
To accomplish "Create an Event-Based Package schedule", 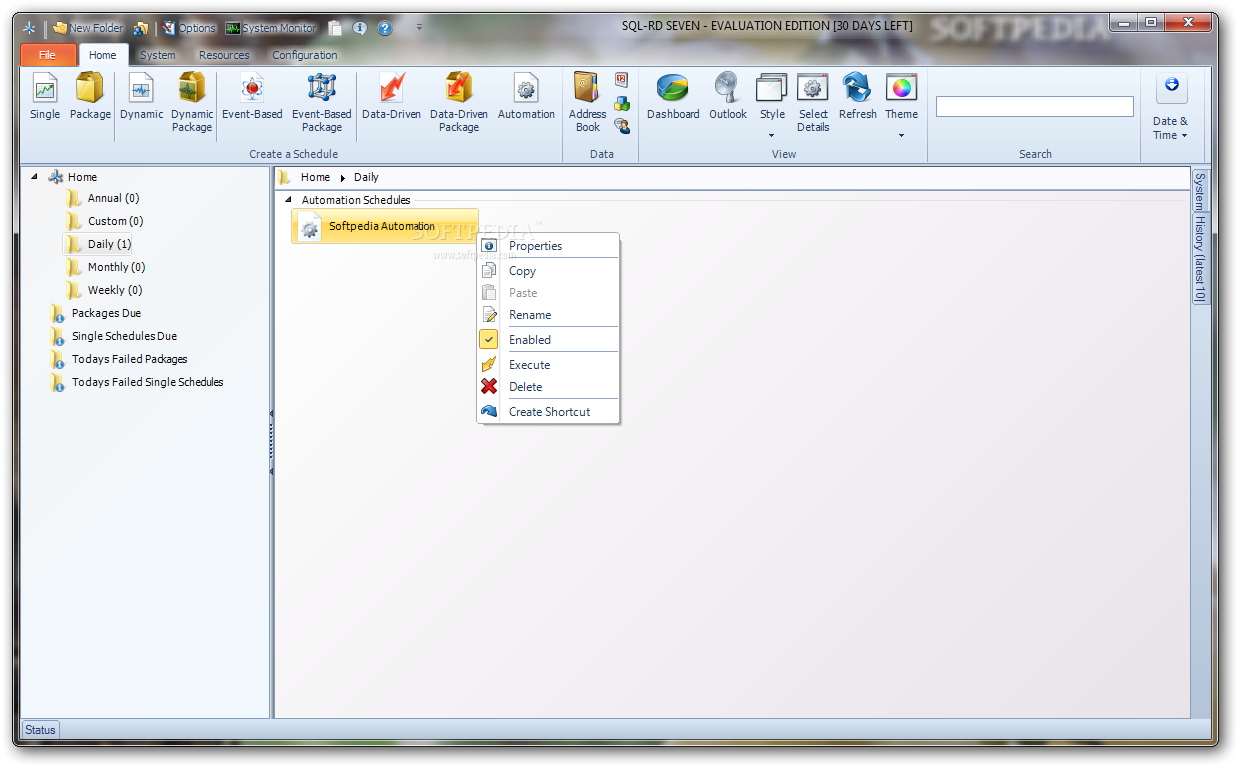I will pos(322,103).
